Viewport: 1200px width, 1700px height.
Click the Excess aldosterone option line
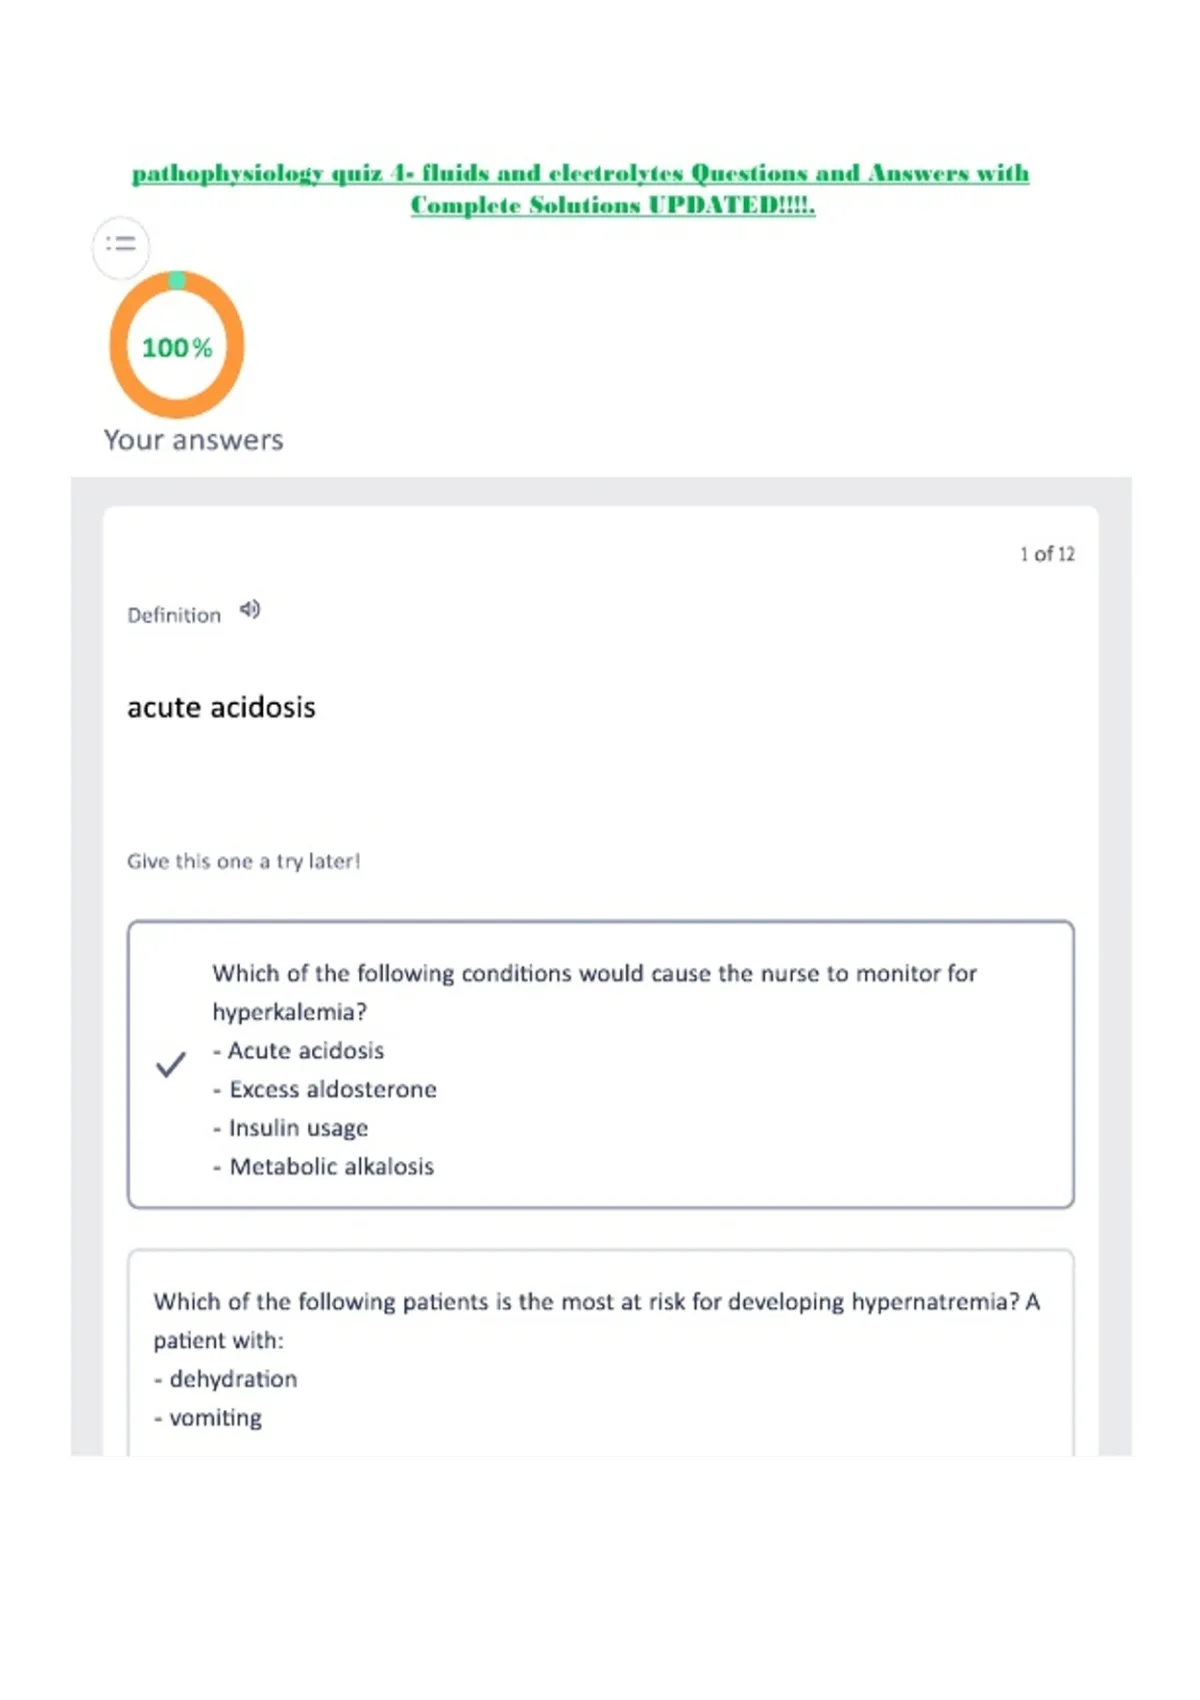tap(325, 1089)
